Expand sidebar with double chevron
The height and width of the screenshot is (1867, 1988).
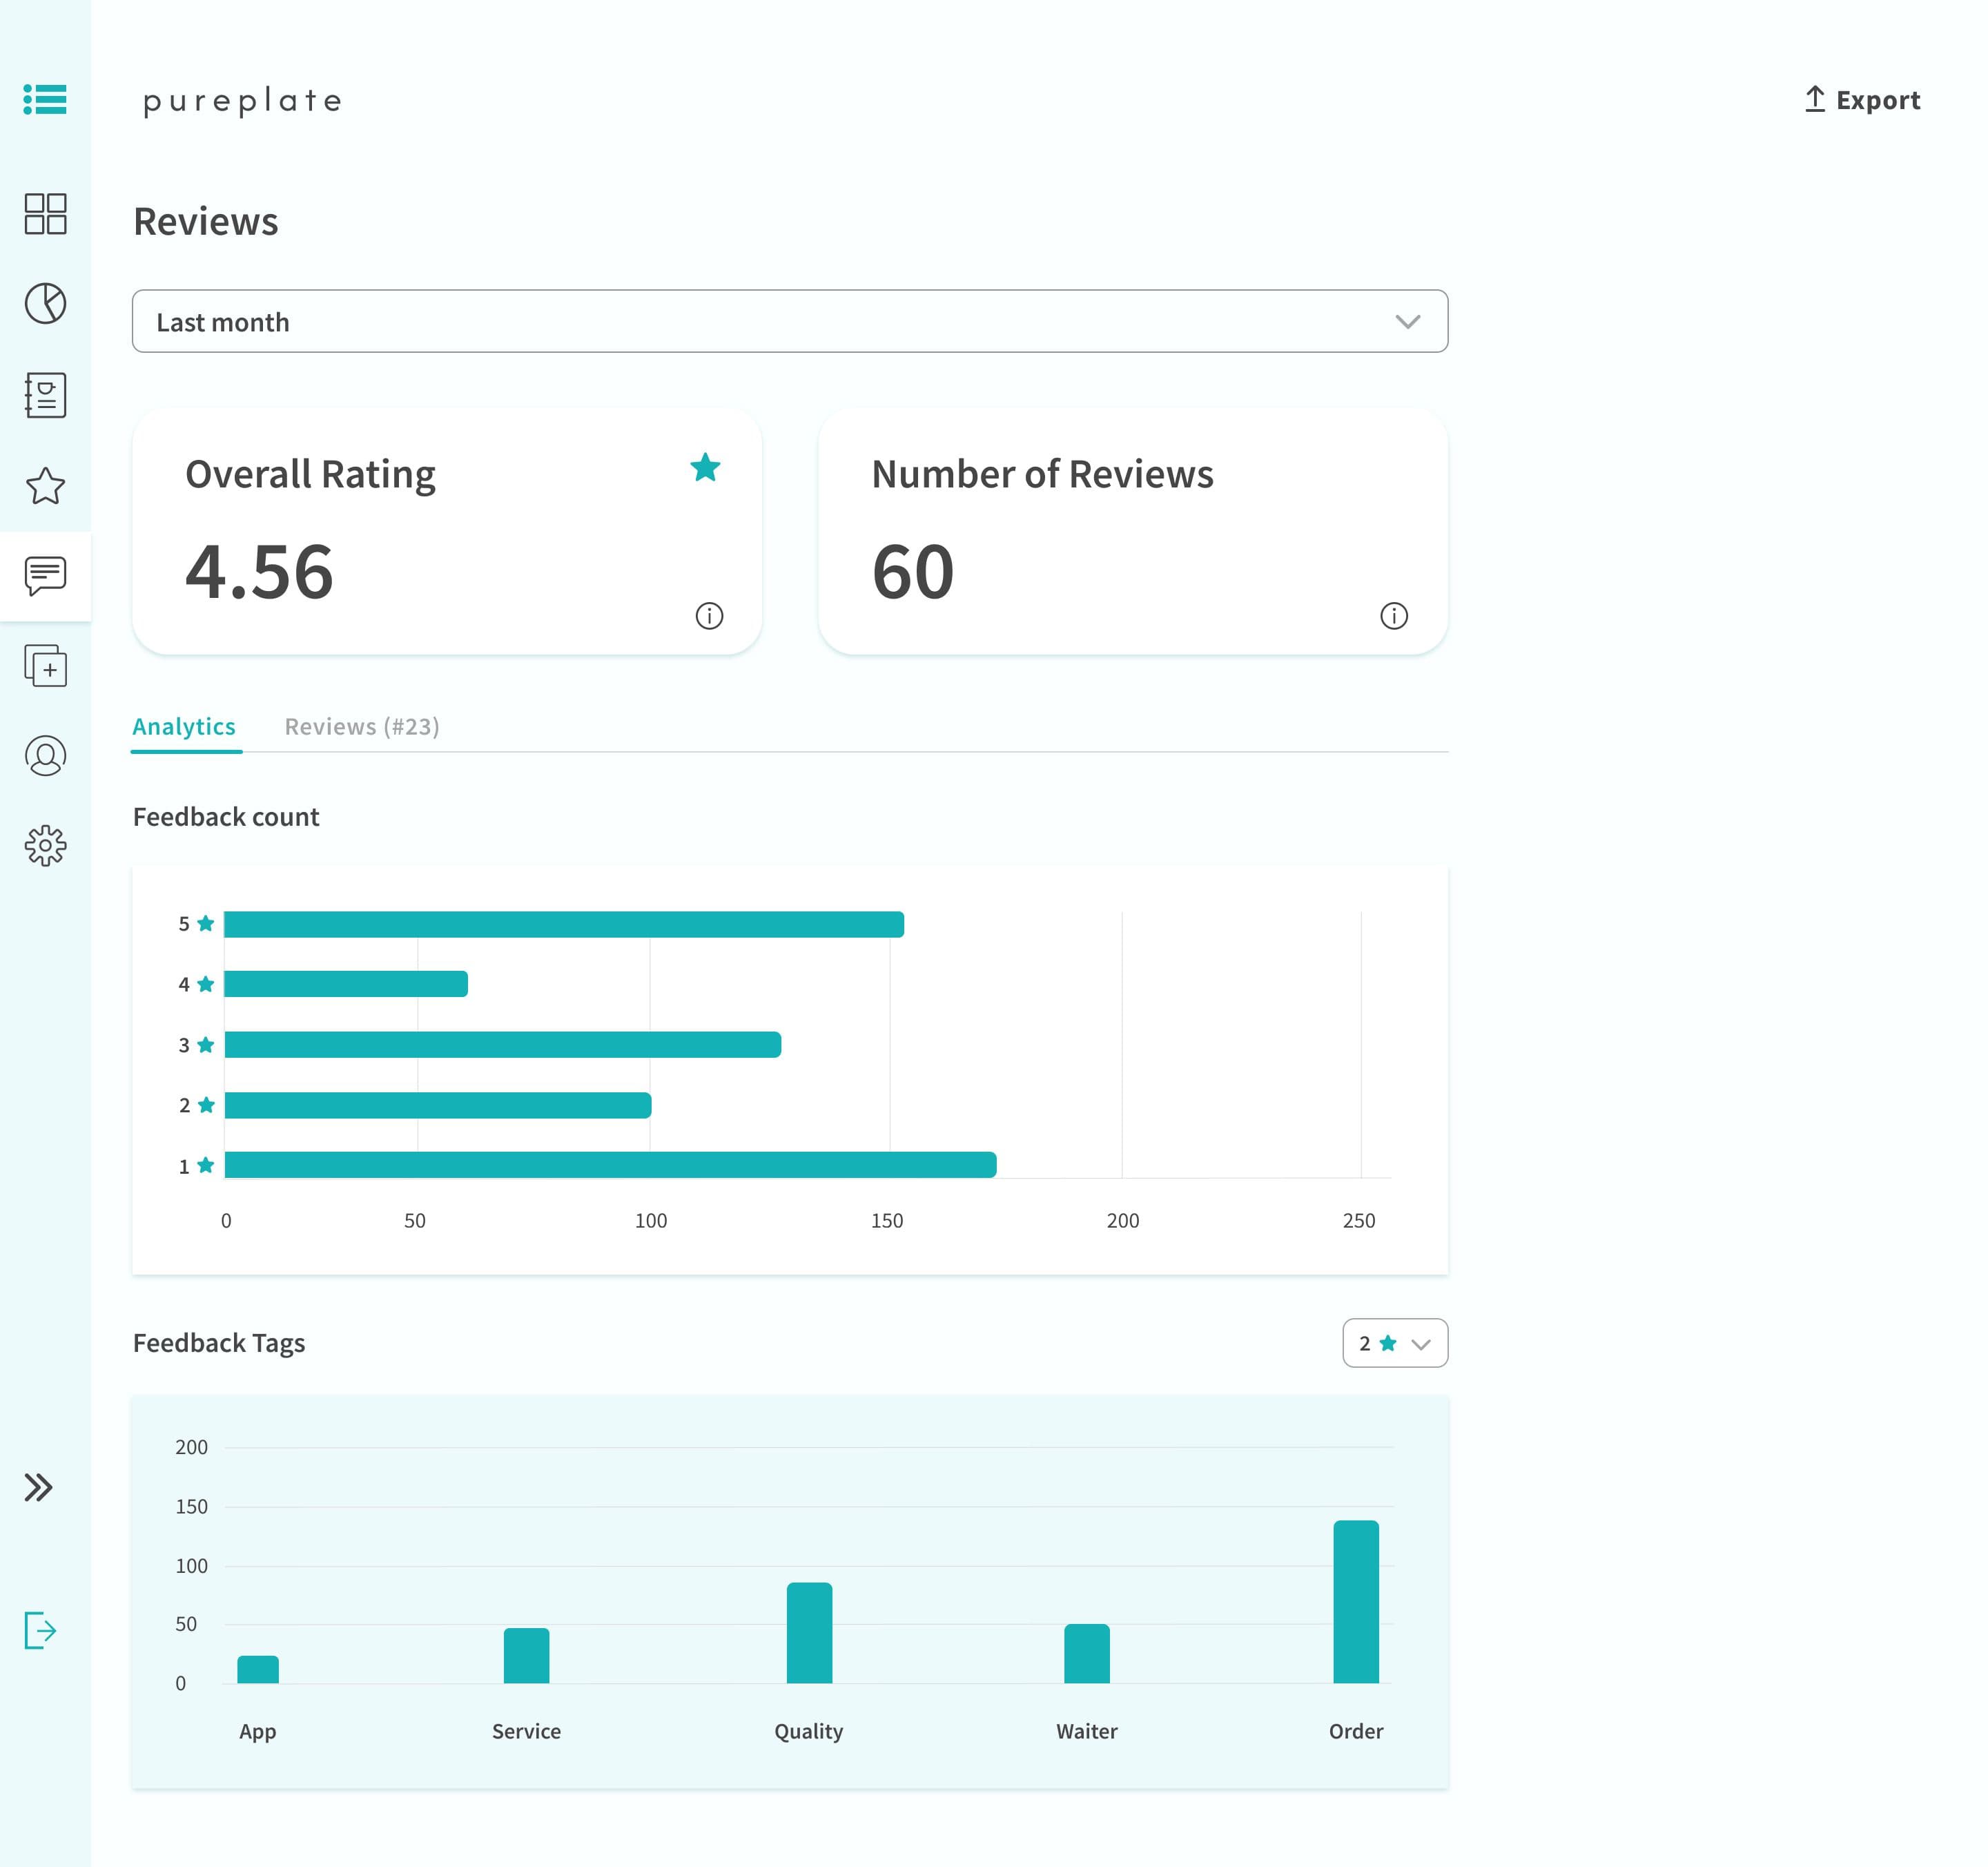pos(39,1488)
